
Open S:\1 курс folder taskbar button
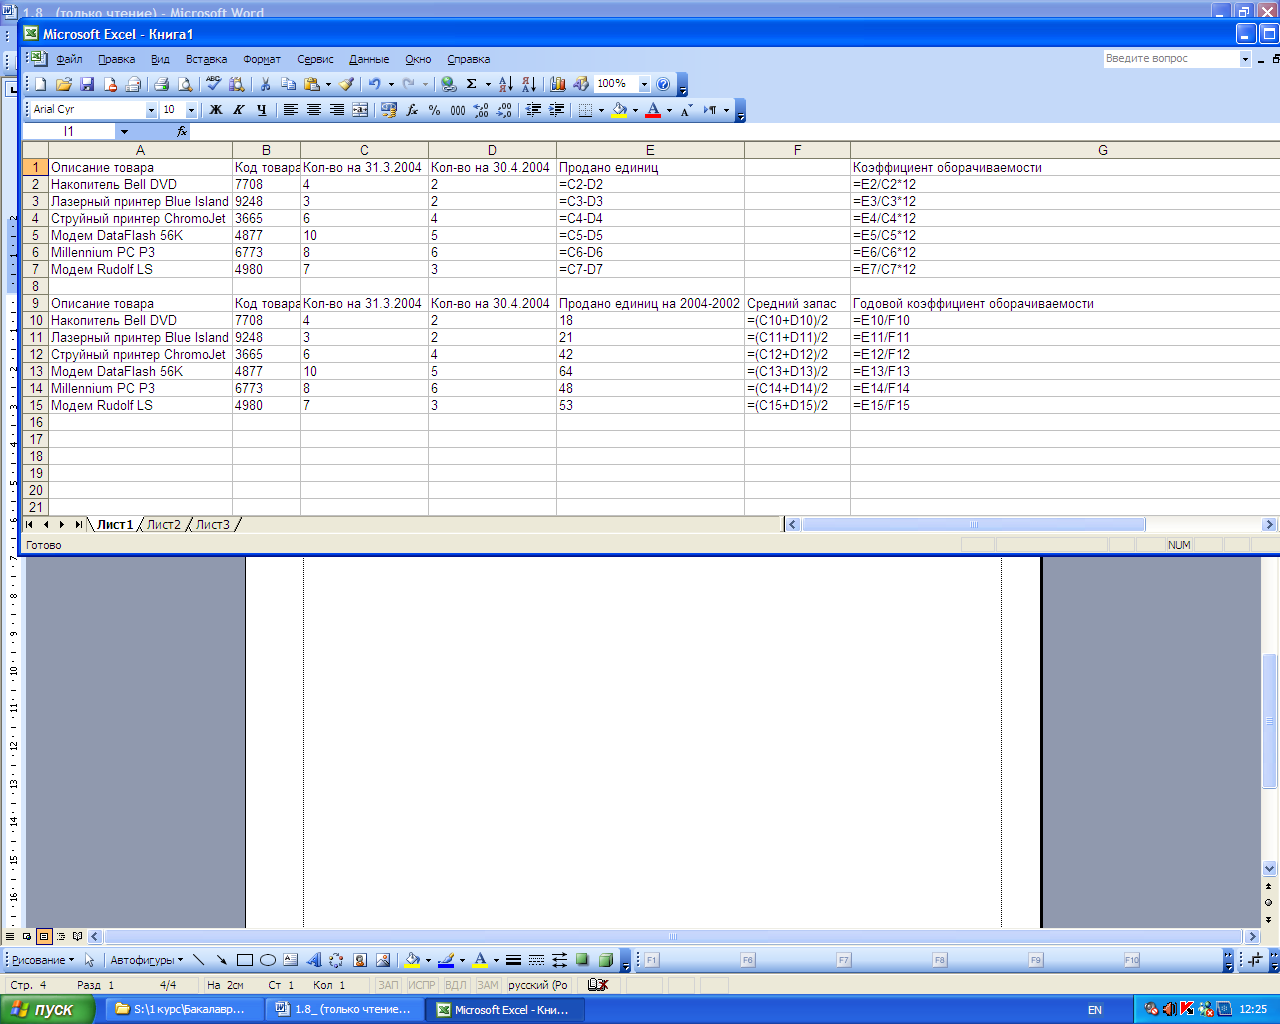click(183, 1009)
